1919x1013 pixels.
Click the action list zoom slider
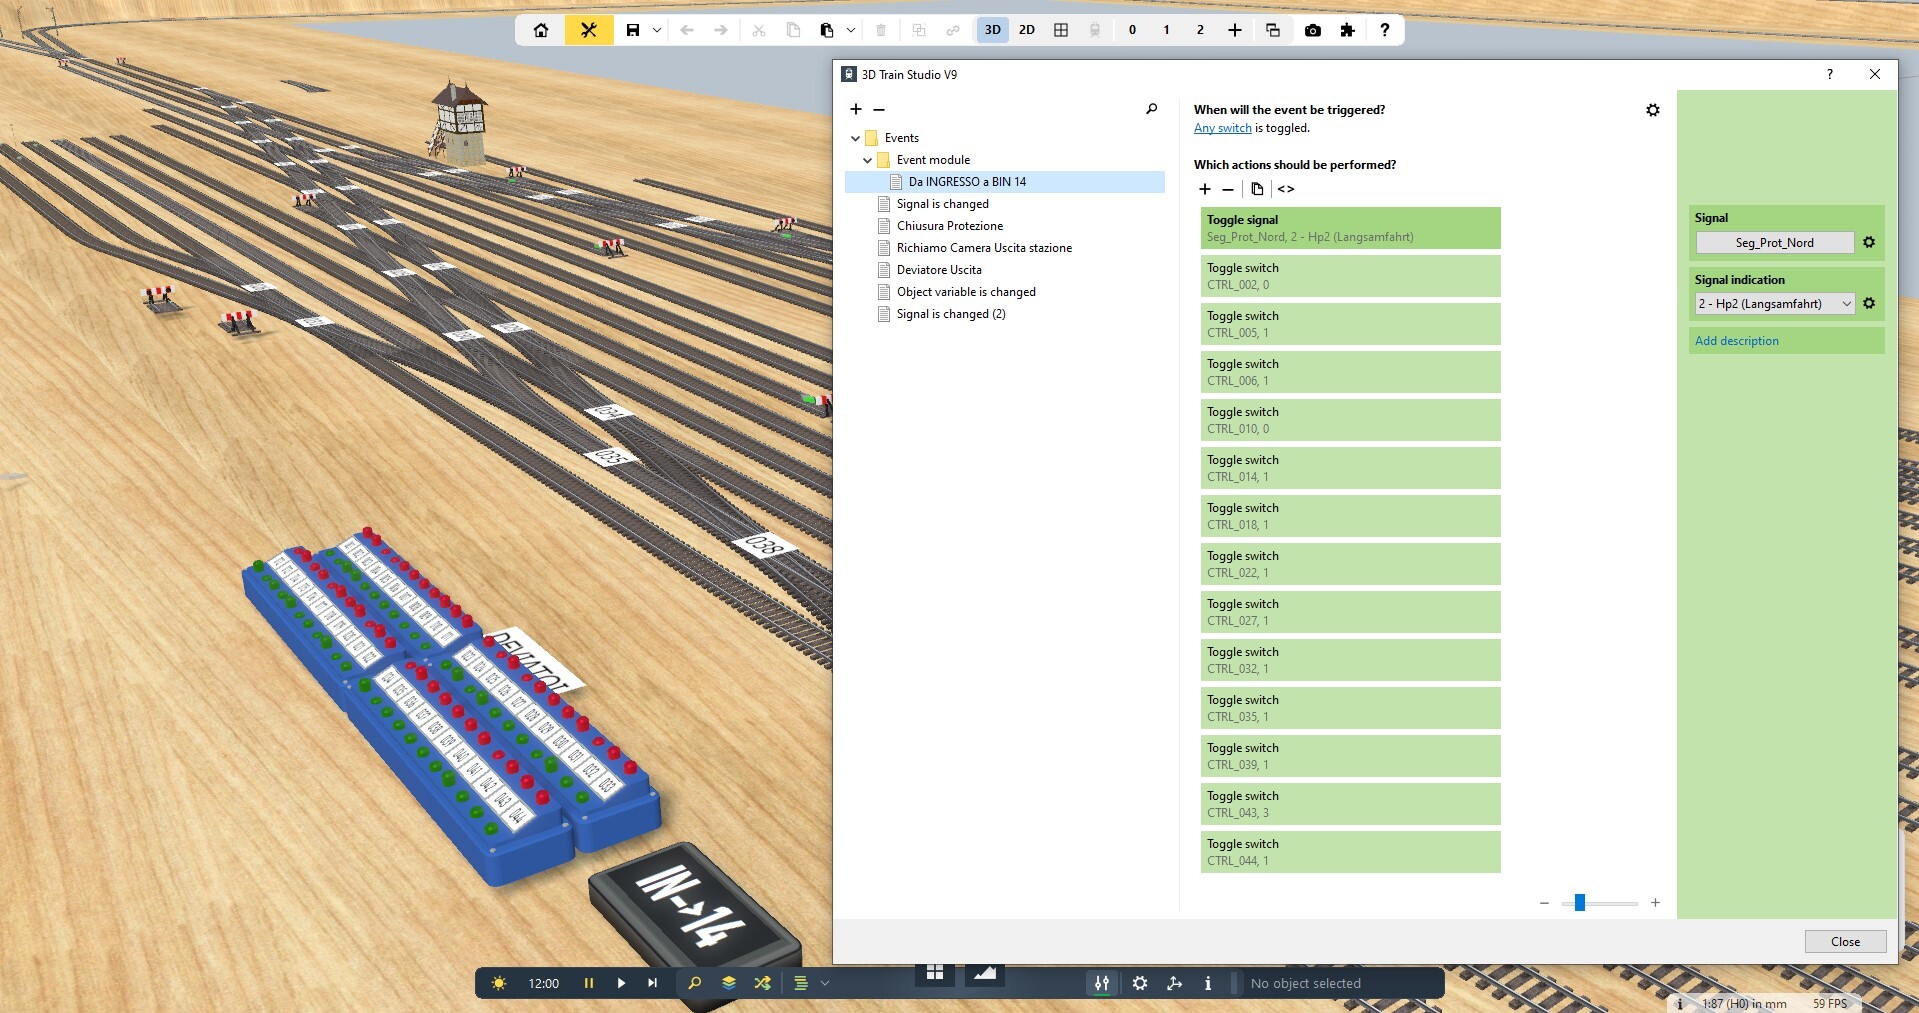(x=1580, y=903)
